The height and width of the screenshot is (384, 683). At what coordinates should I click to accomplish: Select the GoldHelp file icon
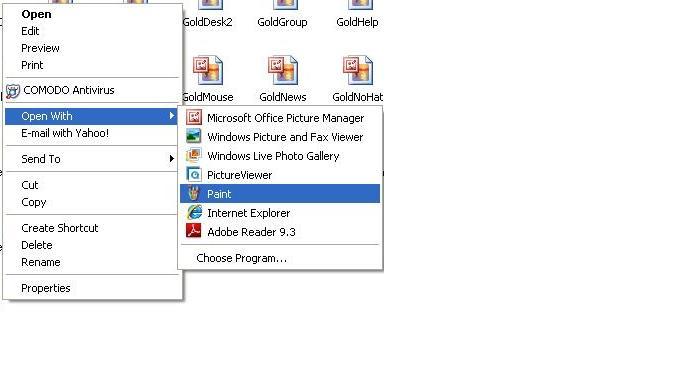tap(360, 5)
